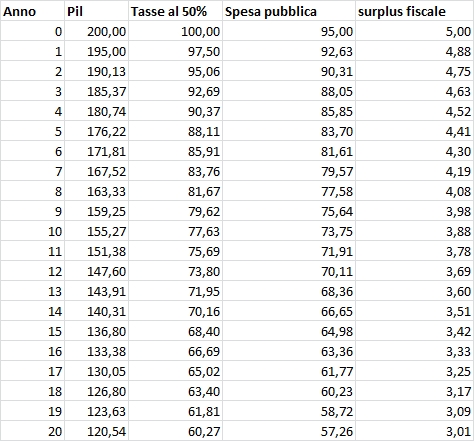
Task: Click the tax cell showing 100,00
Action: tap(175, 31)
